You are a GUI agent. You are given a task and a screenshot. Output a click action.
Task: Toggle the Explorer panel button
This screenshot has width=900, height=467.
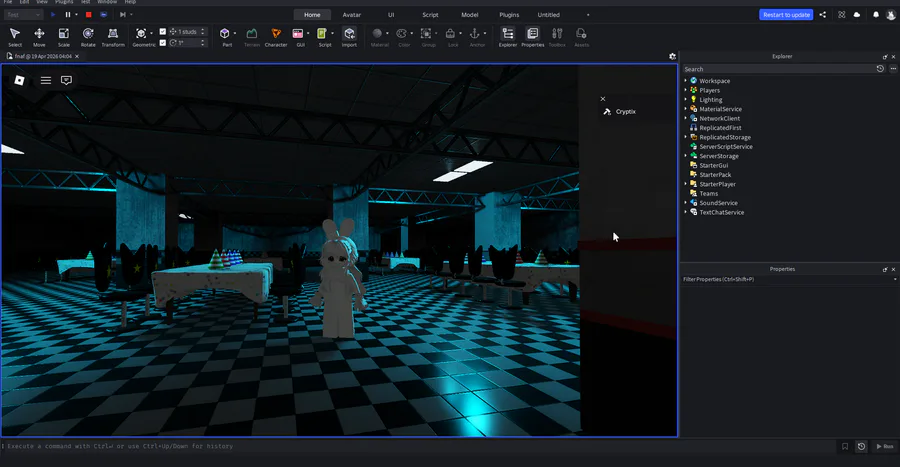pos(508,37)
